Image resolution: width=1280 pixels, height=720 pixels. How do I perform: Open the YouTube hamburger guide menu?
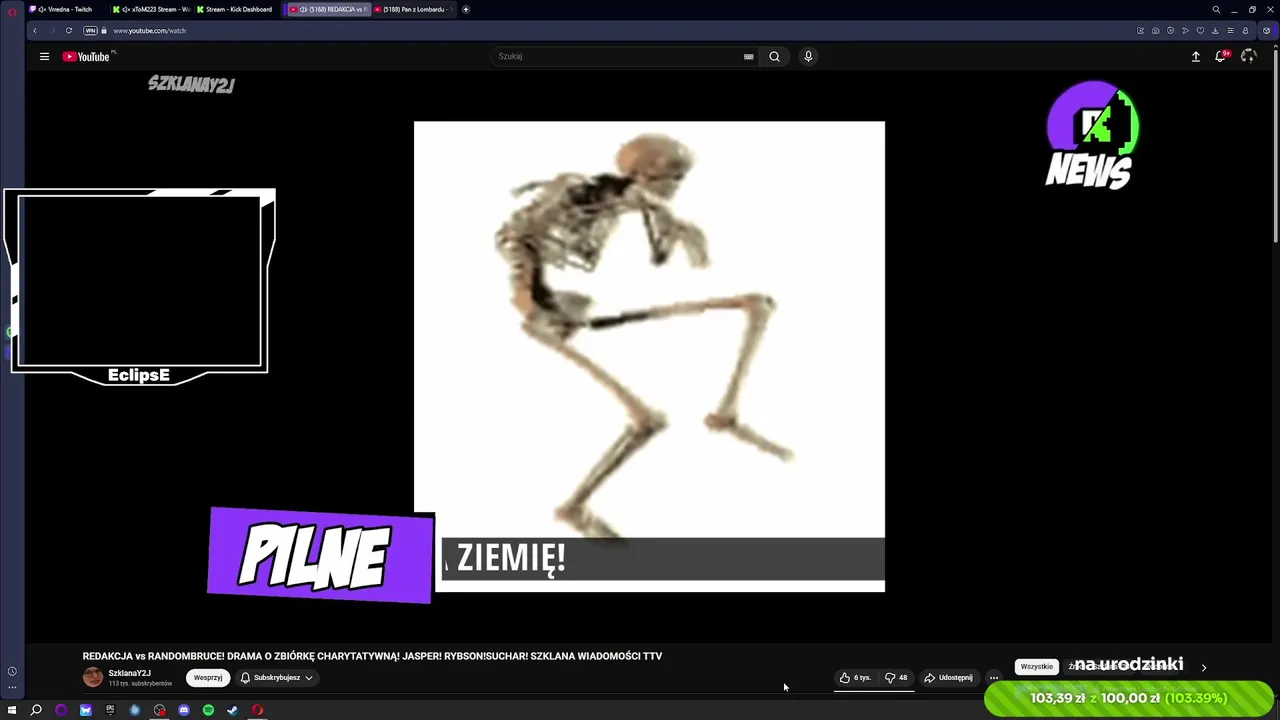44,56
